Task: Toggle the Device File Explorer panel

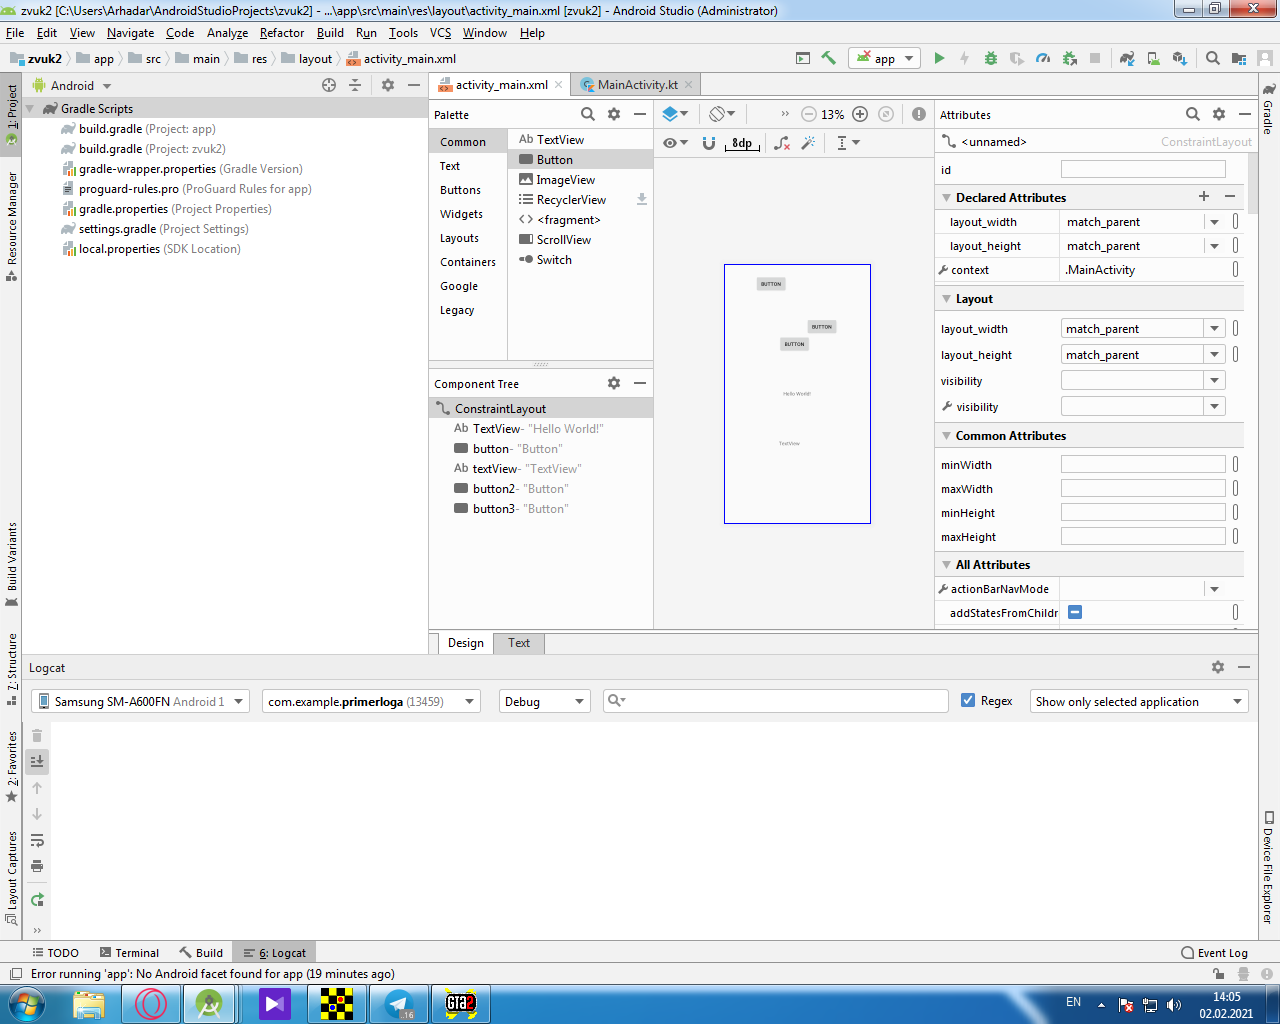Action: (1268, 866)
